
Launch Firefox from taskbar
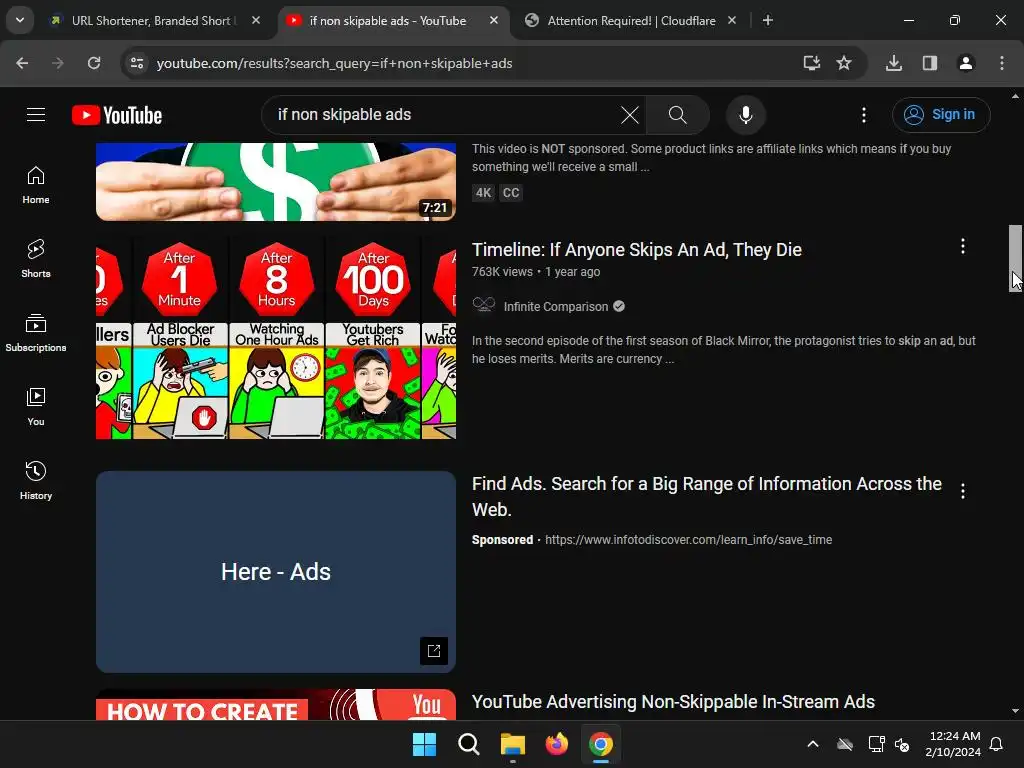point(556,744)
